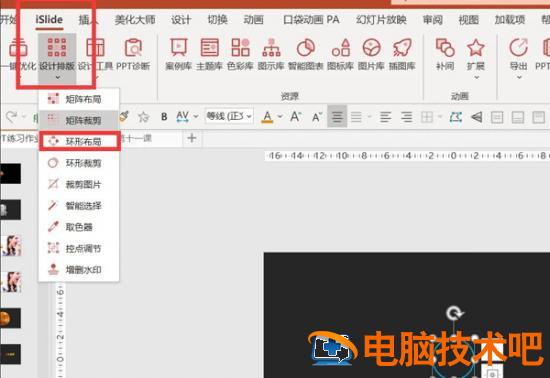The width and height of the screenshot is (550, 378).
Task: Select 增删水印 from the menu
Action: point(79,270)
